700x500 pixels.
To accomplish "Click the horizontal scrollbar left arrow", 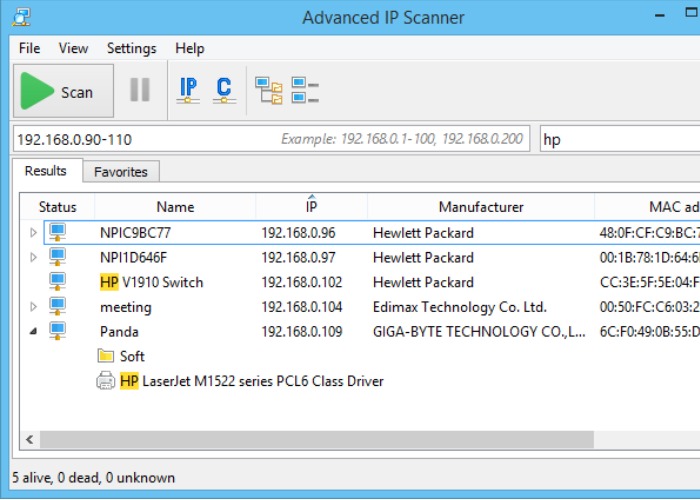I will click(x=30, y=440).
